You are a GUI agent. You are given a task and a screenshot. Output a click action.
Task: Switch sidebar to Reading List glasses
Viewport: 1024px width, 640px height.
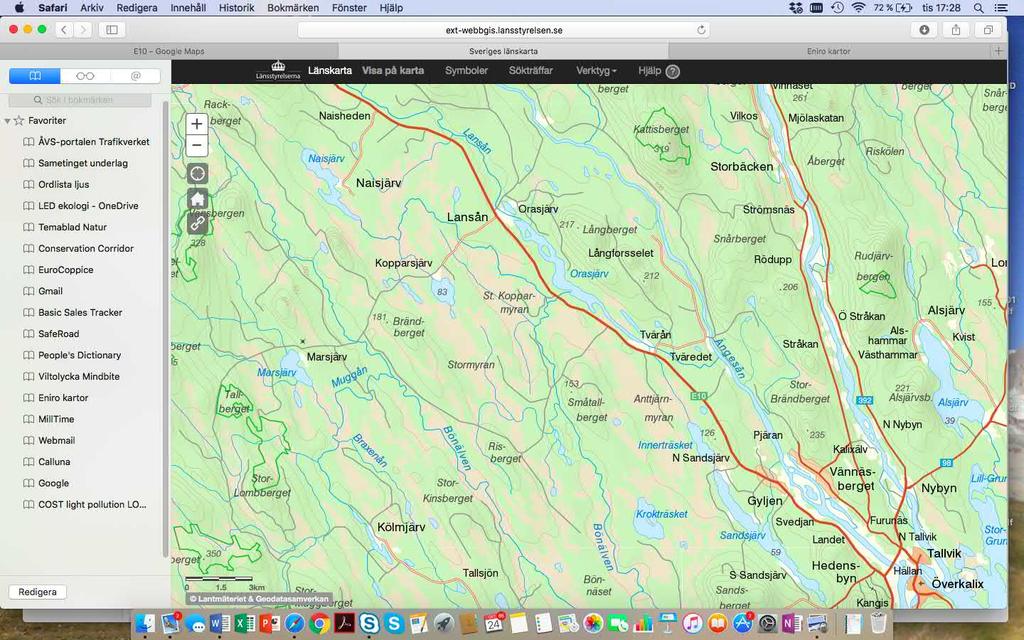coord(85,76)
